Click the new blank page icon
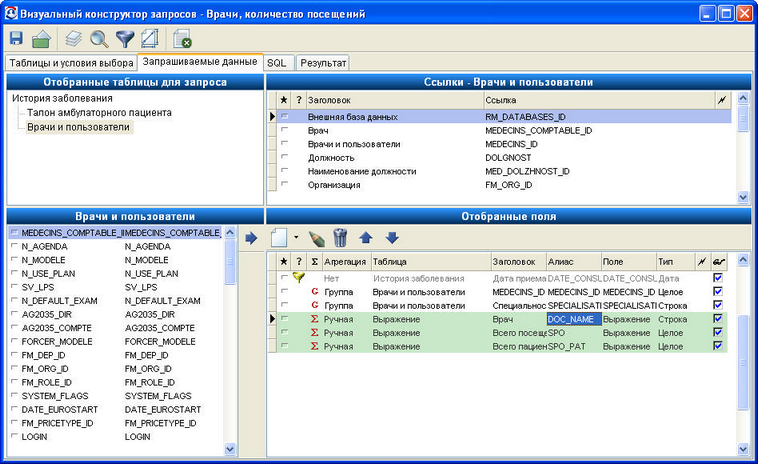758x464 pixels. pos(279,237)
